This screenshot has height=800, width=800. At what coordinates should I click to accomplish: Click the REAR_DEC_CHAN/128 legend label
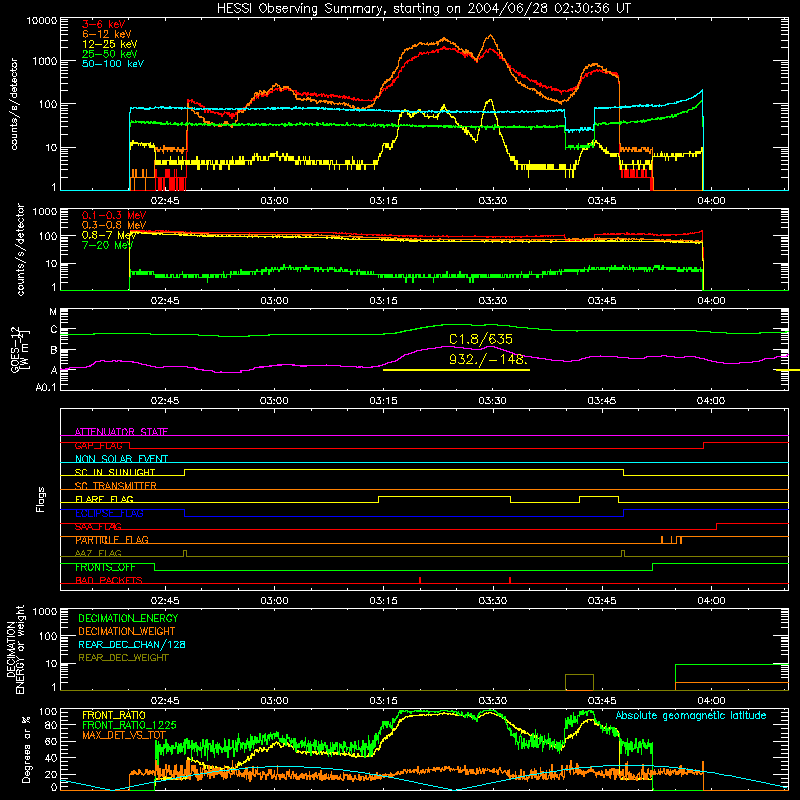(x=132, y=644)
